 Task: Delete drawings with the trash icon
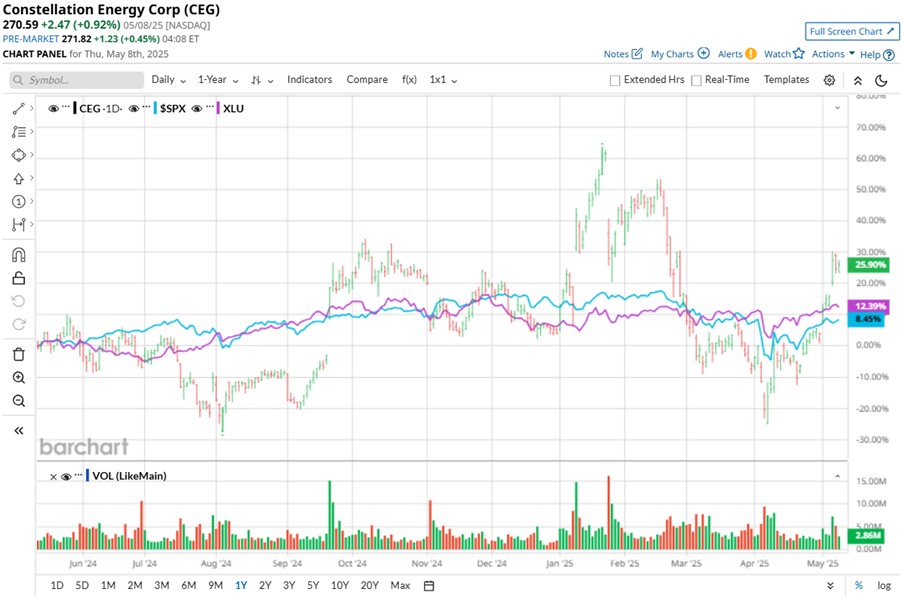[x=18, y=354]
